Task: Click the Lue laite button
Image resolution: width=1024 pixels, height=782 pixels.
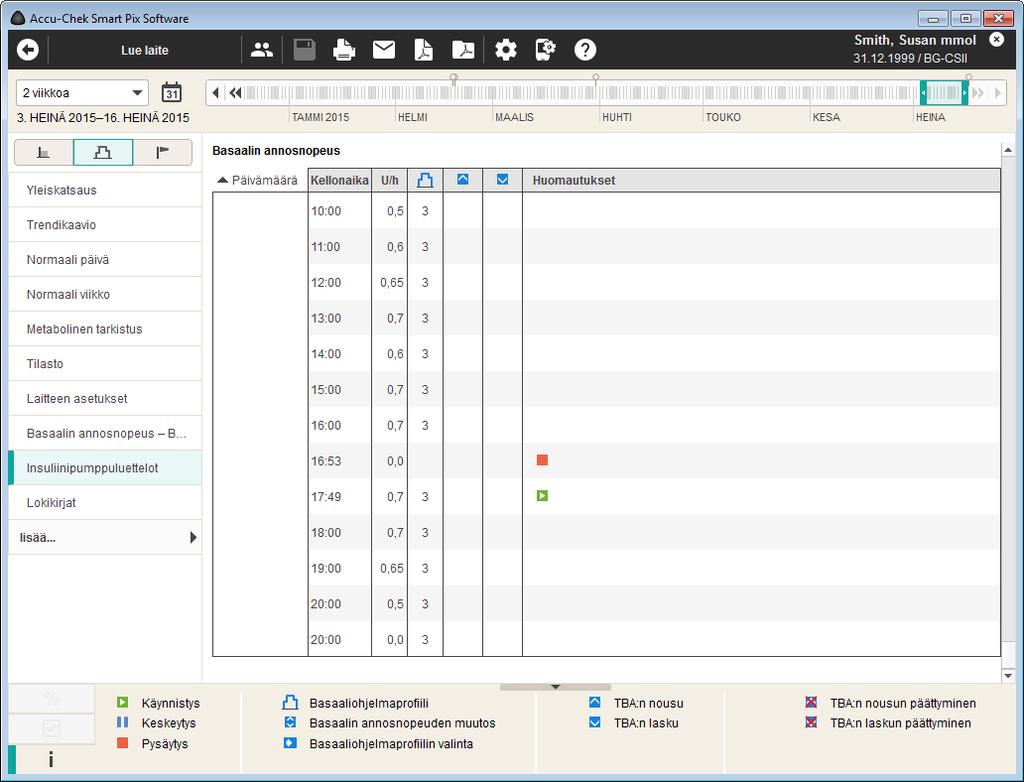Action: click(144, 50)
